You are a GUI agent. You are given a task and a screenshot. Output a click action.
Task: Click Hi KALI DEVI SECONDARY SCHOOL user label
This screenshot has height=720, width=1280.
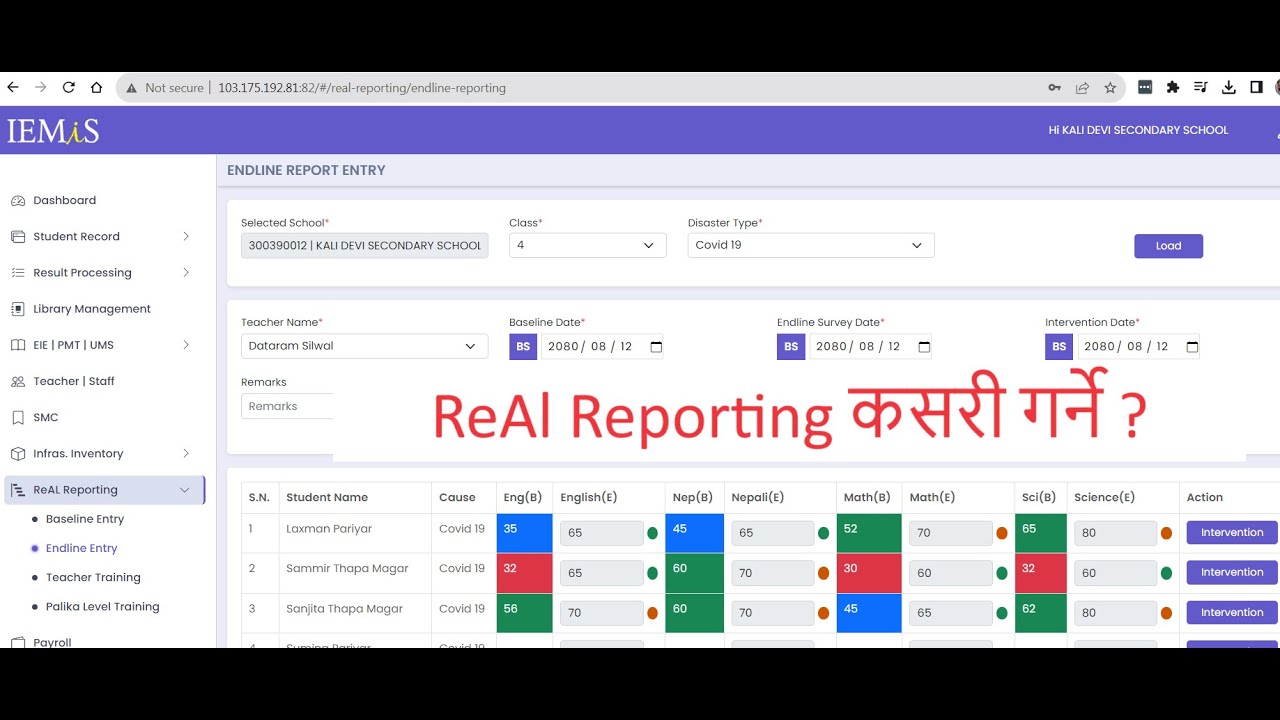[x=1138, y=130]
